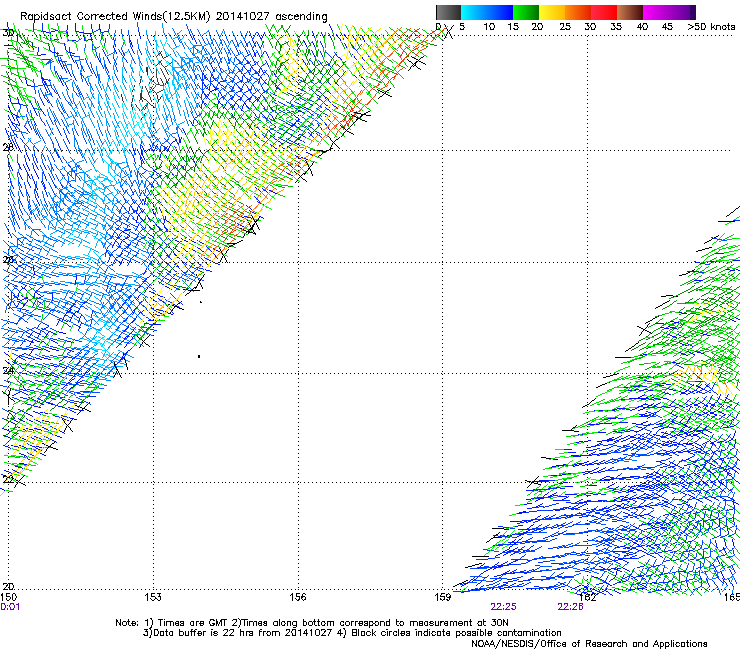Image resolution: width=740 pixels, height=650 pixels.
Task: Click the legend value '15' under color bar
Action: [x=513, y=27]
